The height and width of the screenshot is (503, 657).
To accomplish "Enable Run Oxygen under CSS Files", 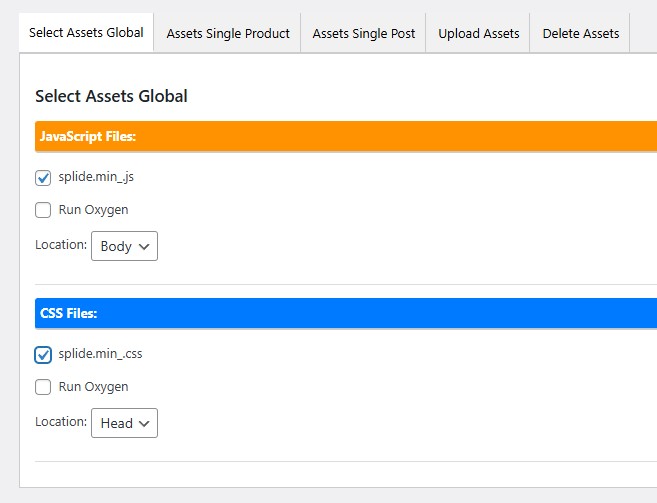I will [43, 387].
